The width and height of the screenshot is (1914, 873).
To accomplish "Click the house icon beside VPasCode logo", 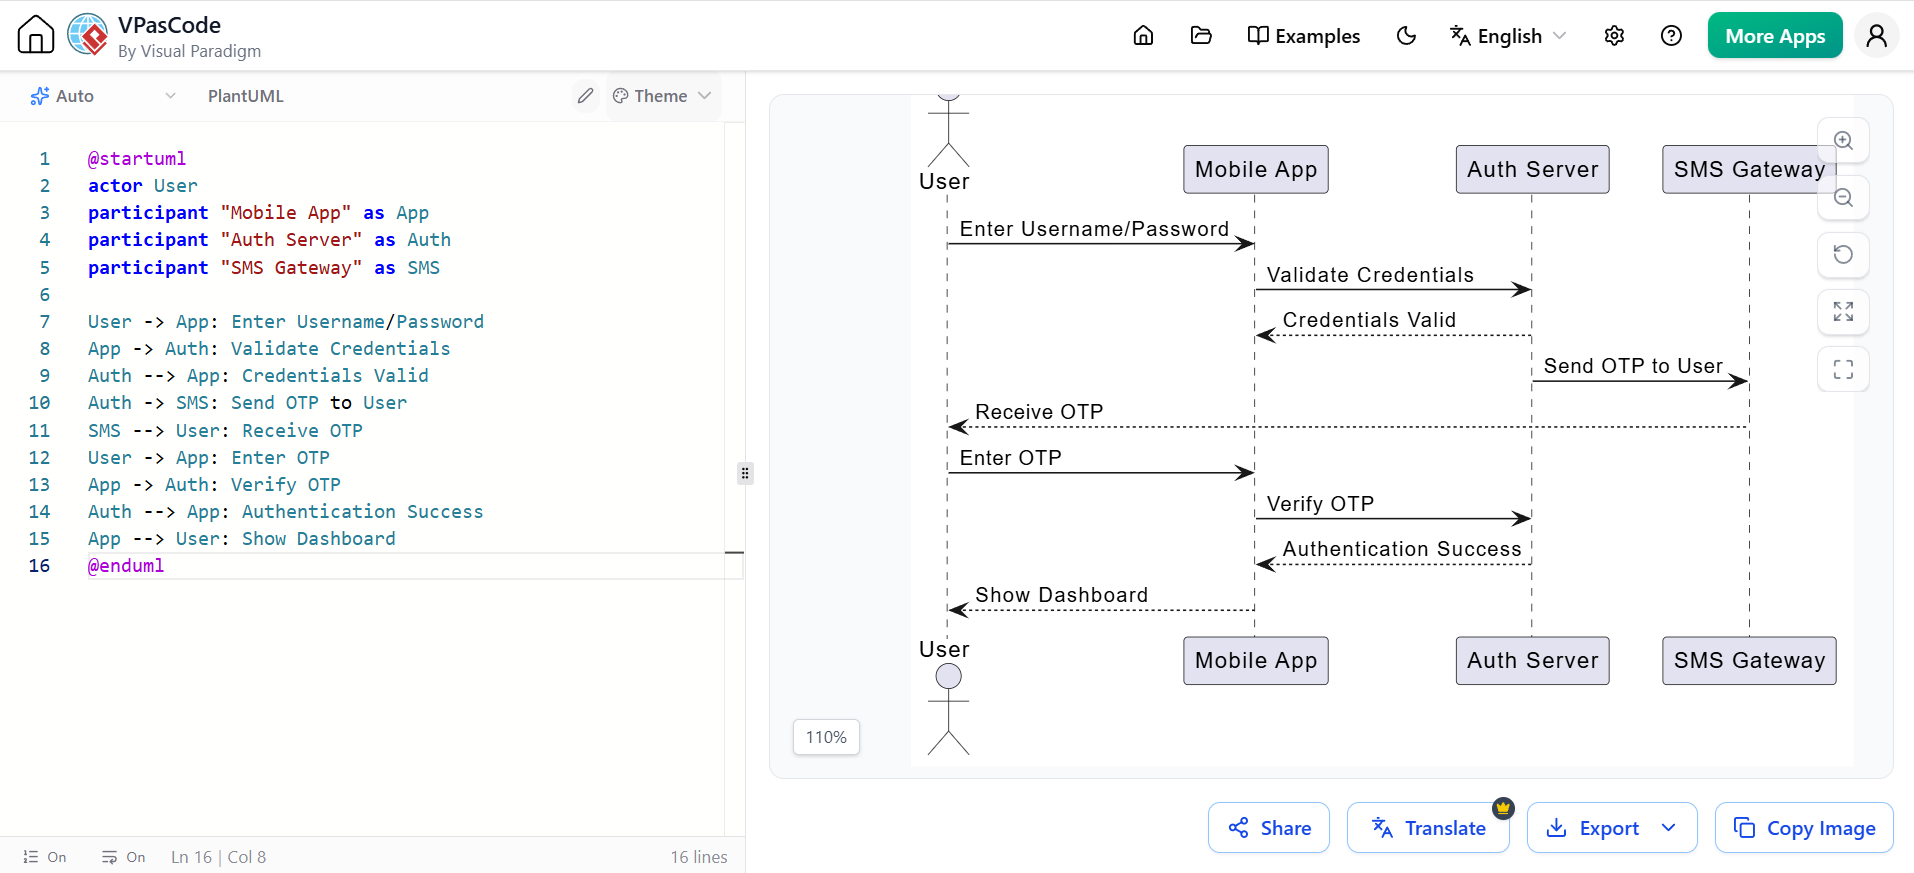I will [x=36, y=35].
